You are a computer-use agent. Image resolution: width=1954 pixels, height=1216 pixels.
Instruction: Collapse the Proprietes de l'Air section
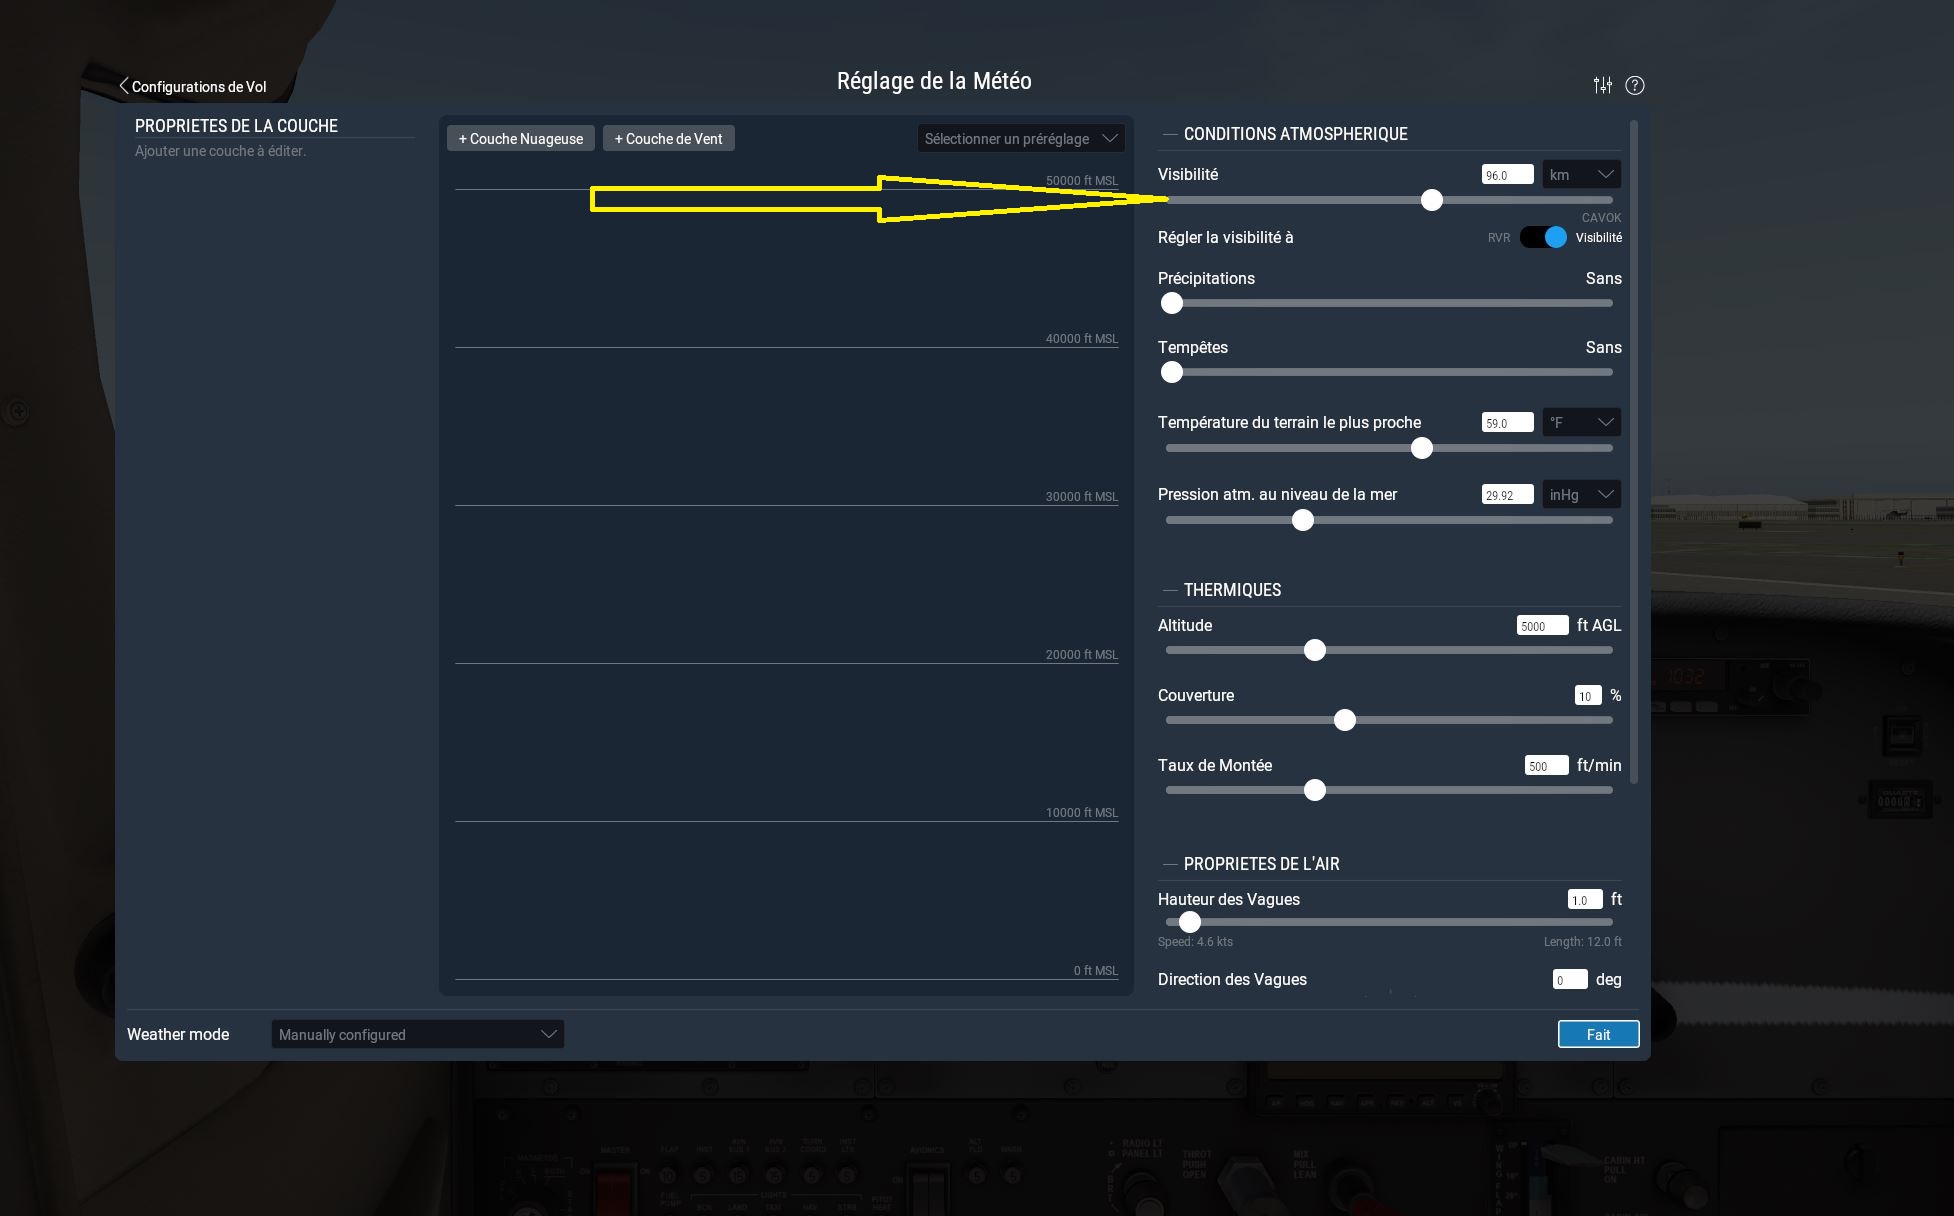pos(1170,864)
